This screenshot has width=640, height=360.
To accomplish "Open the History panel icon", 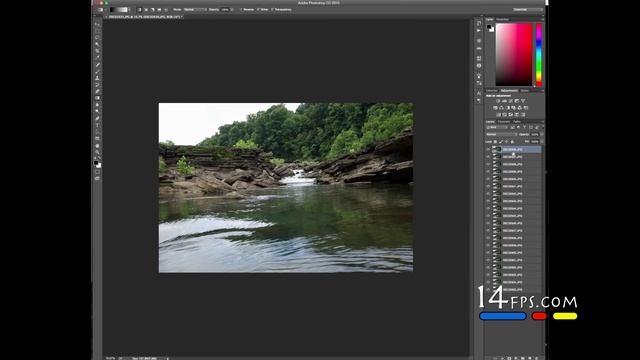I will (479, 24).
